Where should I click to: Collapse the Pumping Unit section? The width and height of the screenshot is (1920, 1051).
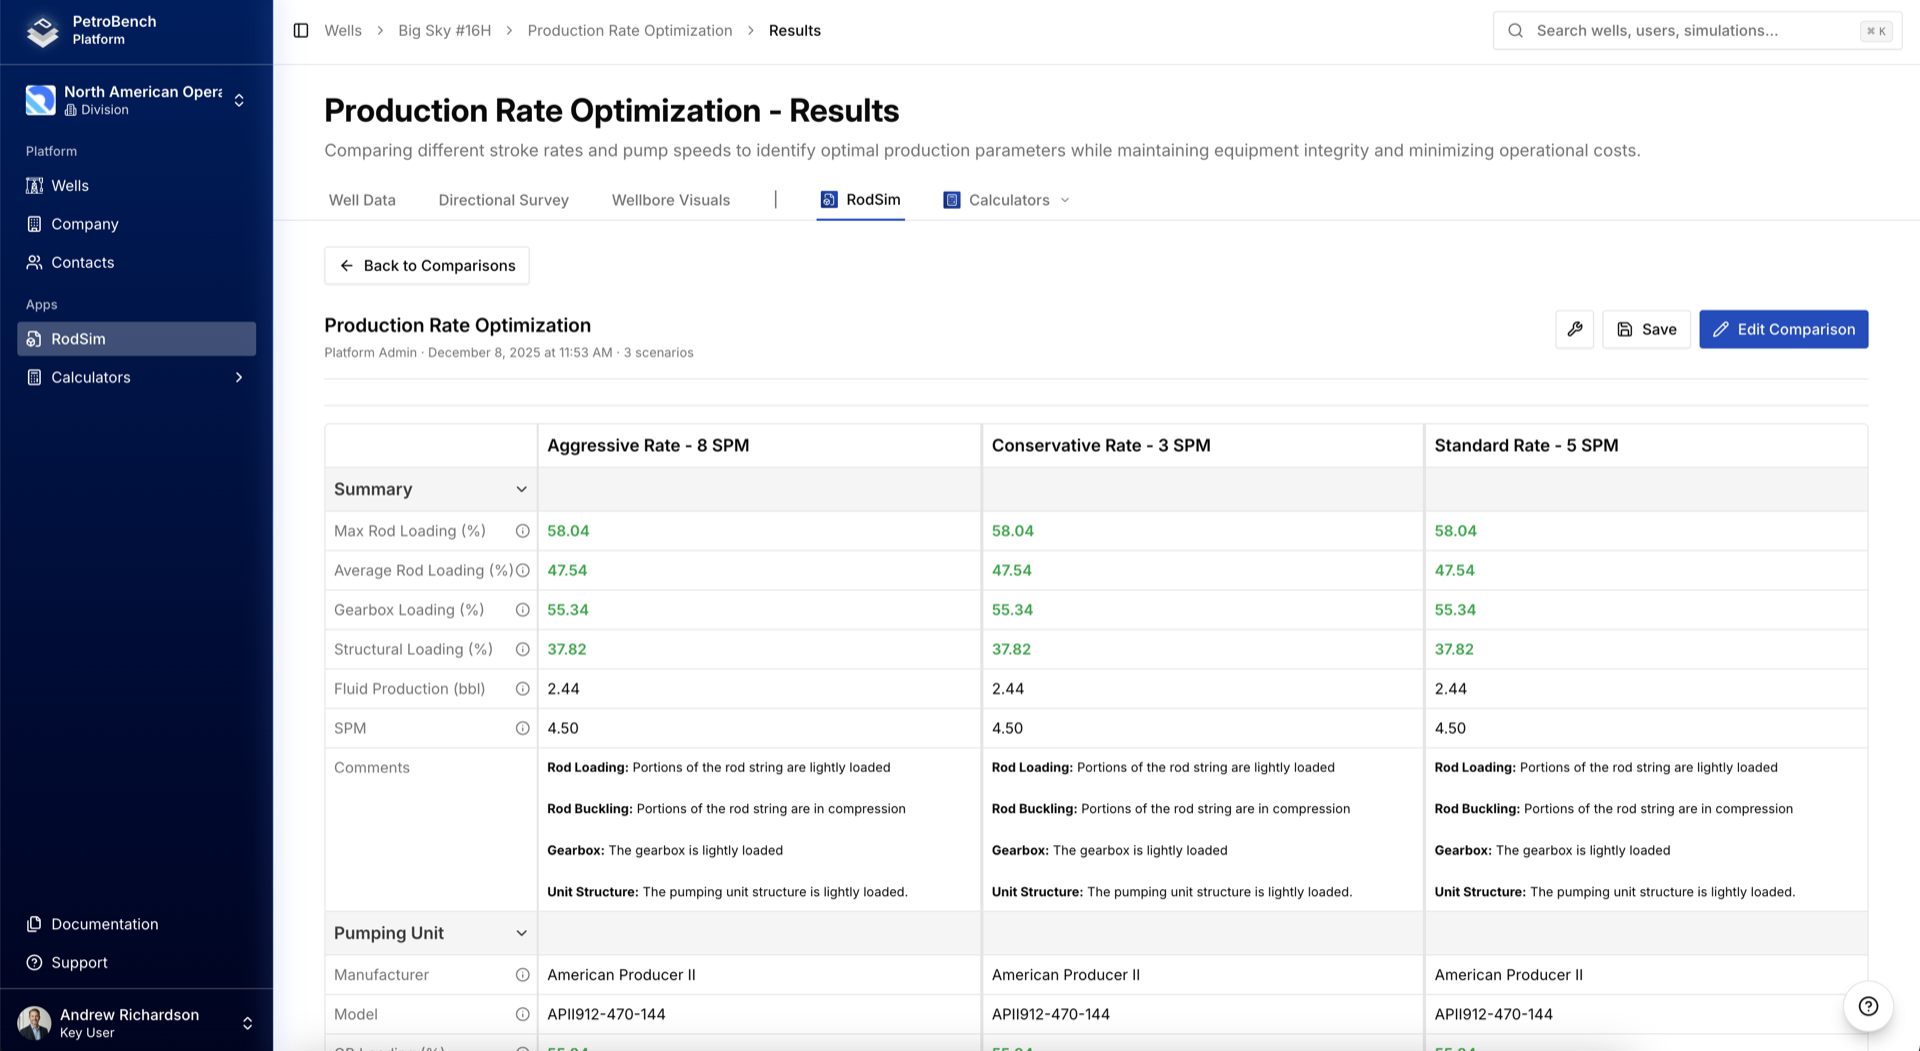point(521,932)
